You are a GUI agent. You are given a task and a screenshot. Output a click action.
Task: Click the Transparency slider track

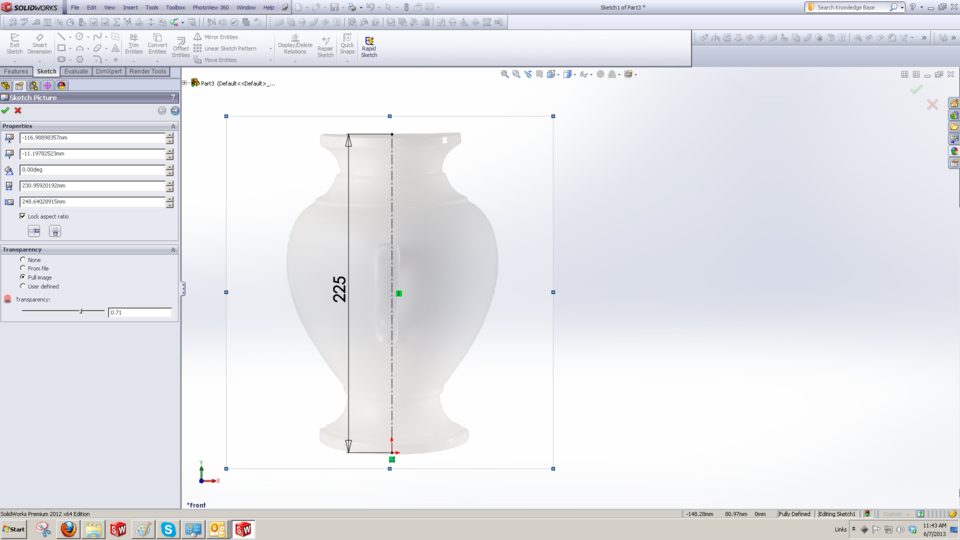pos(62,312)
